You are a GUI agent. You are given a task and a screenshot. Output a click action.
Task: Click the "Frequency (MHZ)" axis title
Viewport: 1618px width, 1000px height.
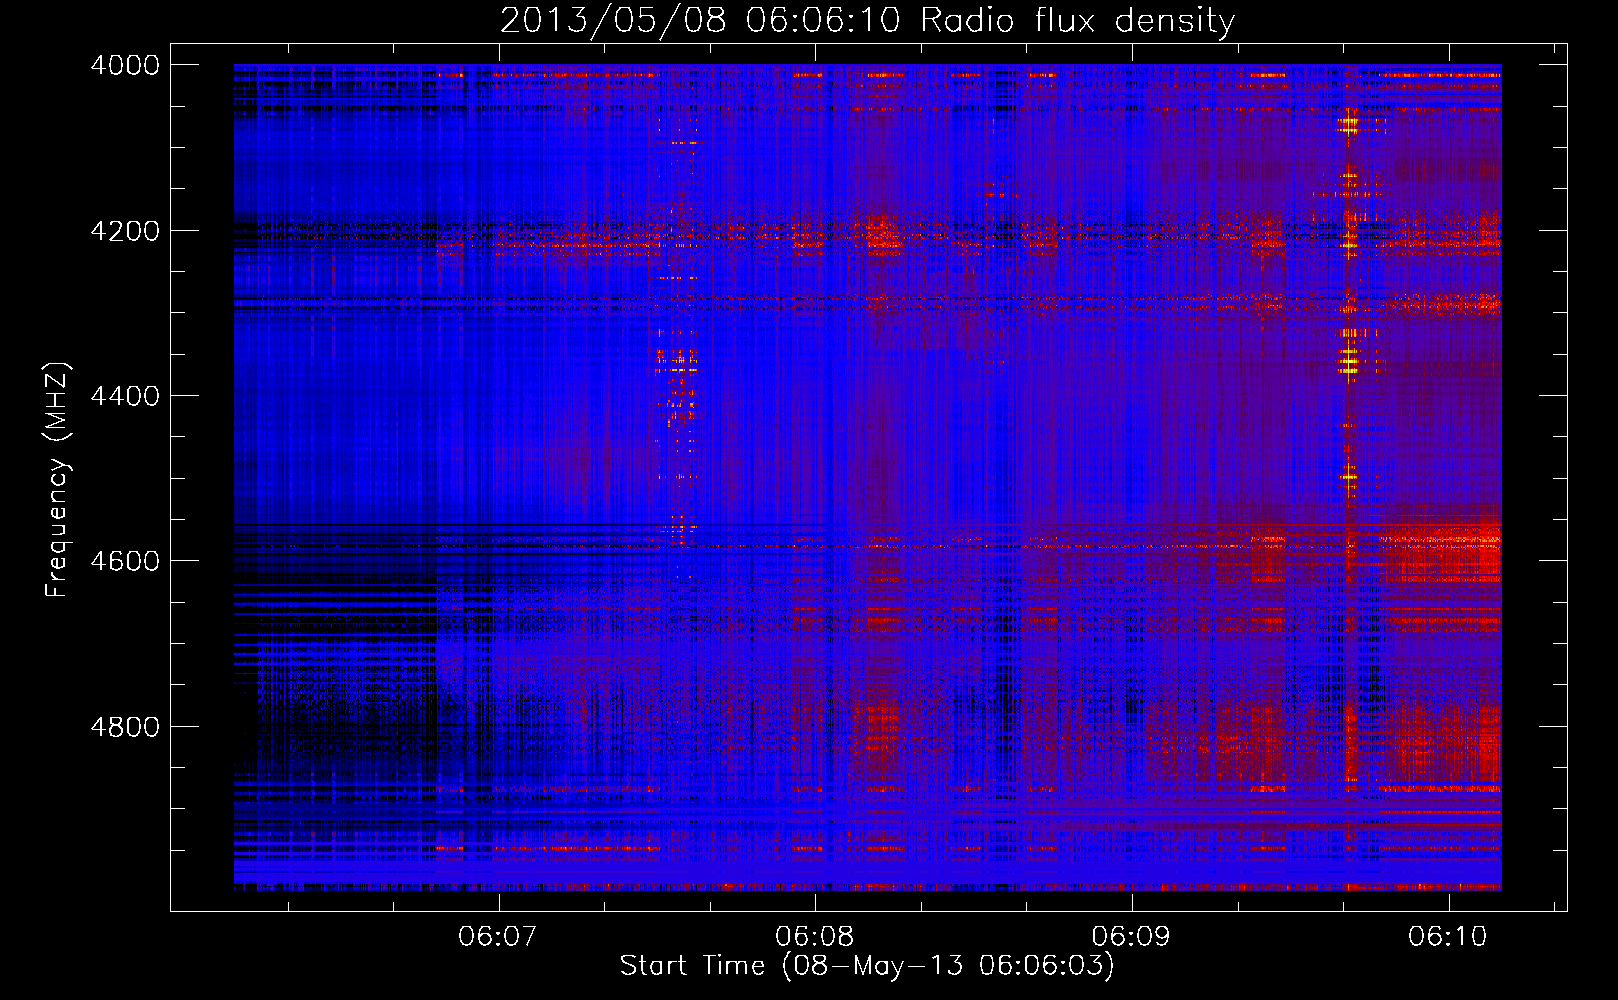(x=58, y=480)
